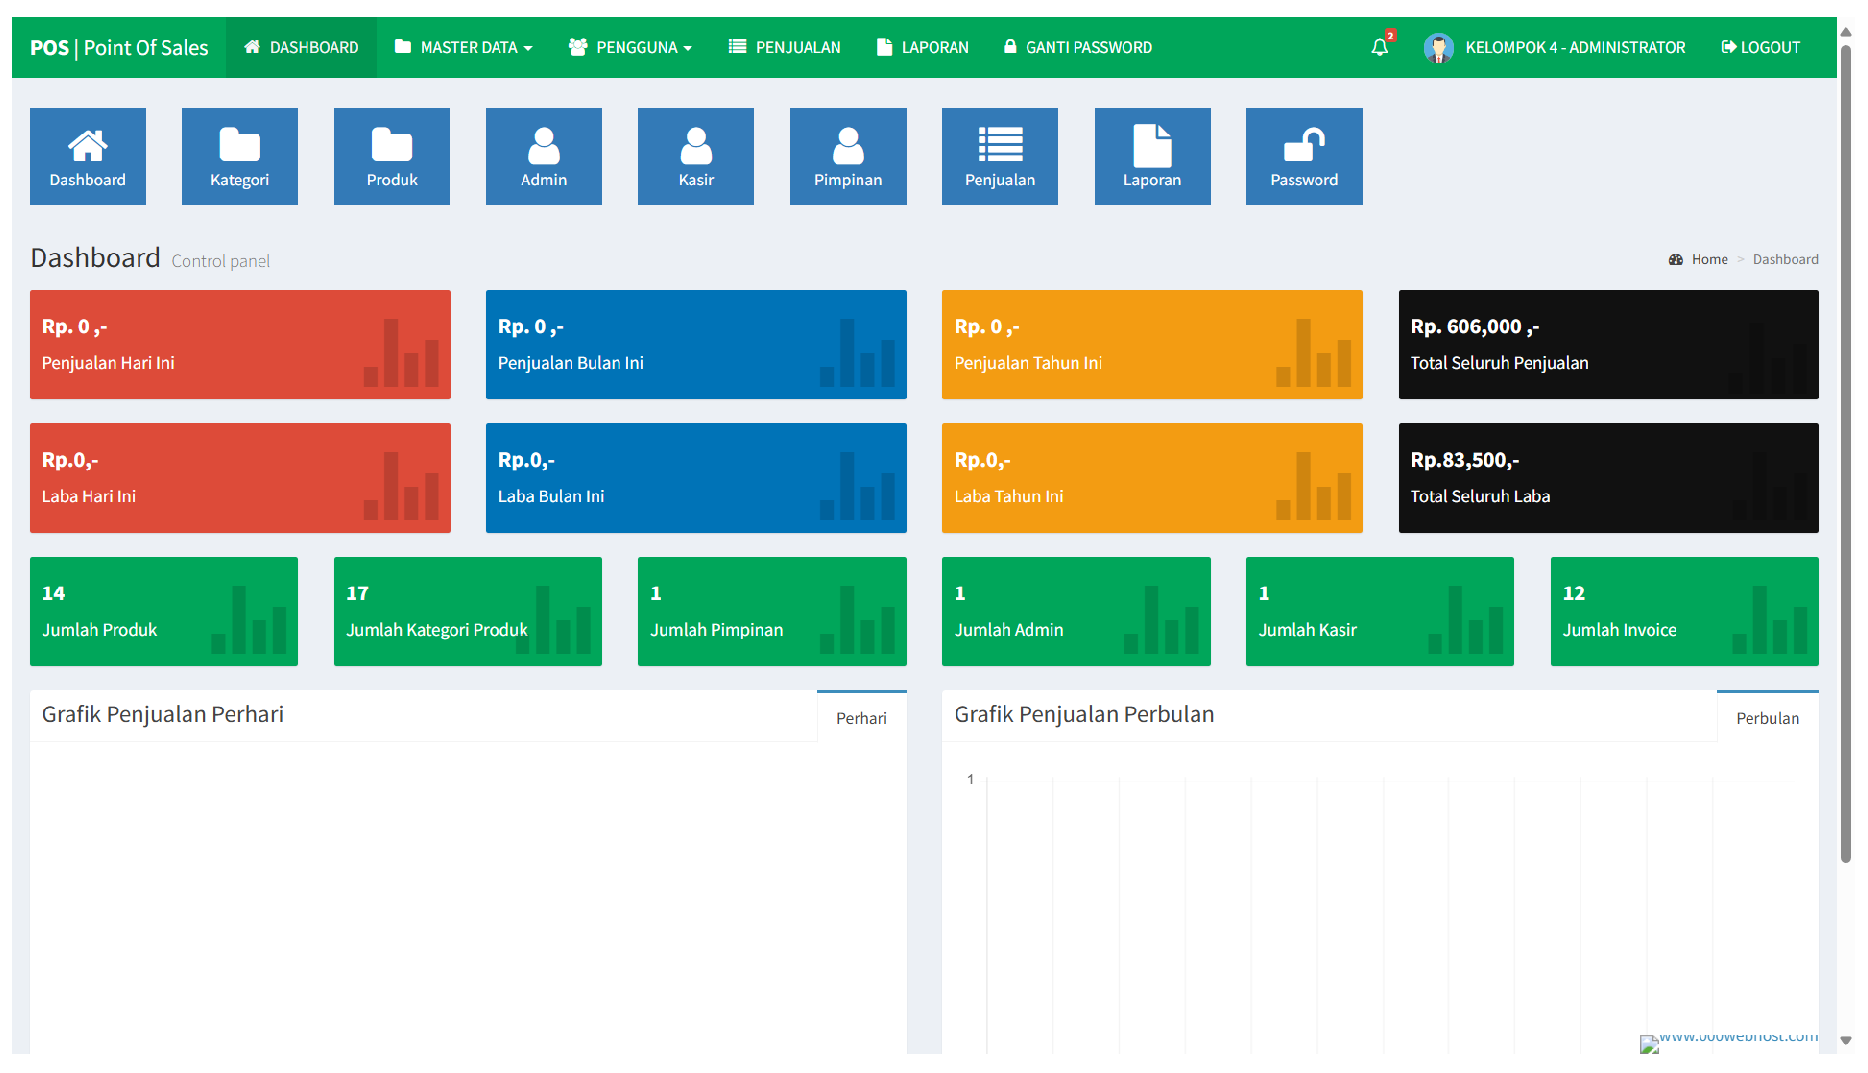Open Penjualan in the top navigation

coord(785,47)
